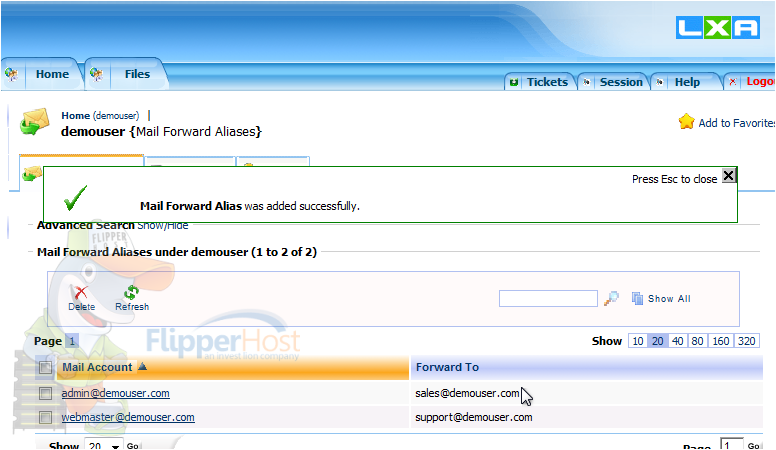Toggle the select-all checkbox in header
The width and height of the screenshot is (776, 450).
(46, 367)
